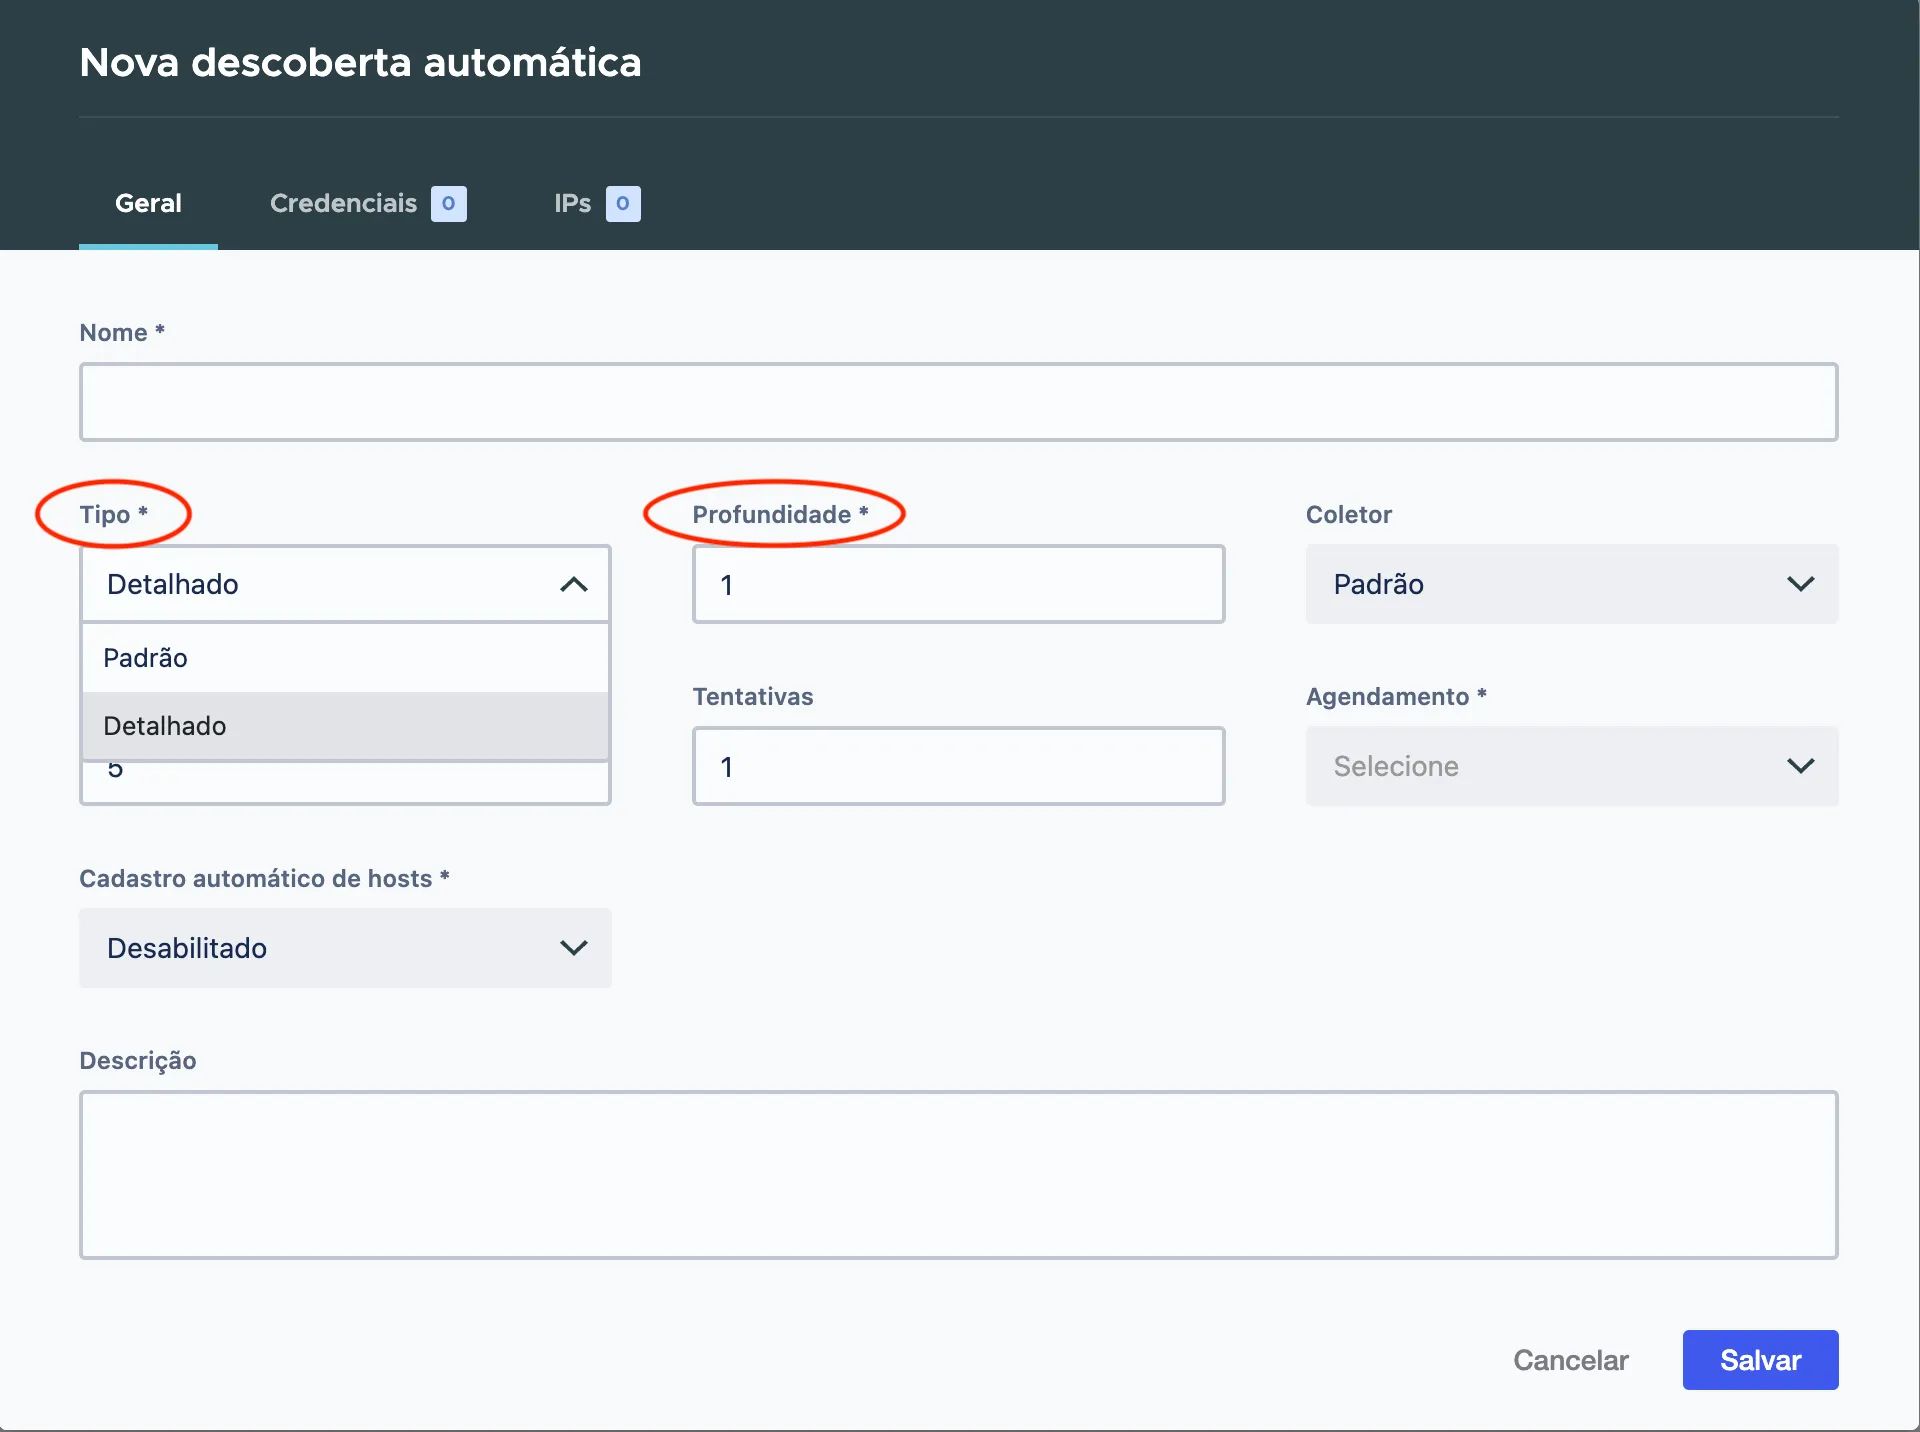This screenshot has height=1432, width=1920.
Task: Click the Tentativas input field
Action: point(958,766)
